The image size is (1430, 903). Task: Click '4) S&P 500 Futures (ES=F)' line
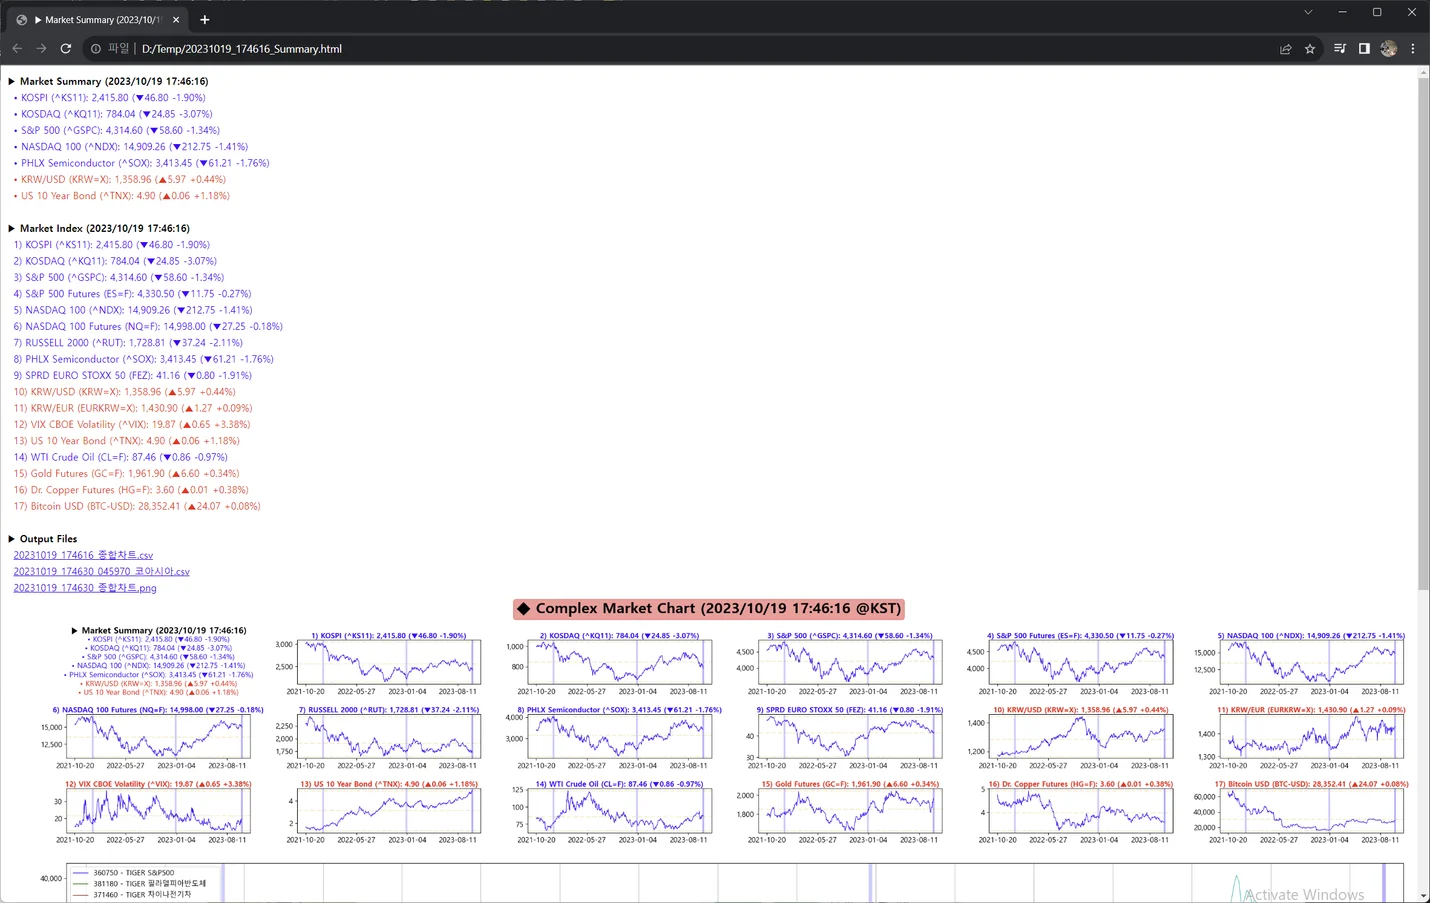tap(133, 294)
